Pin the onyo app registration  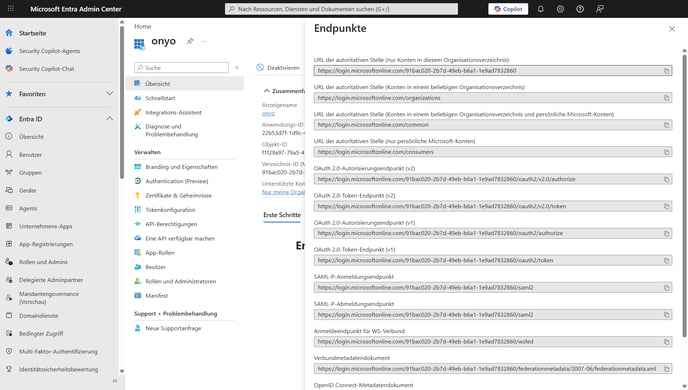coord(190,41)
